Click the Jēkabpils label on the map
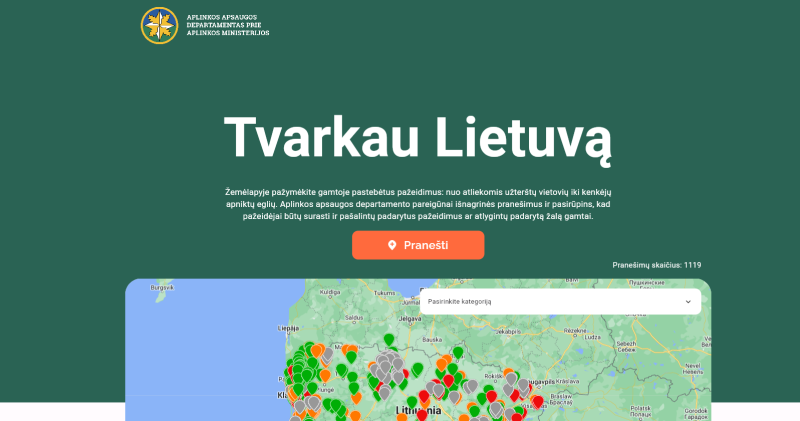Viewport: 800px width, 421px height. tap(508, 331)
